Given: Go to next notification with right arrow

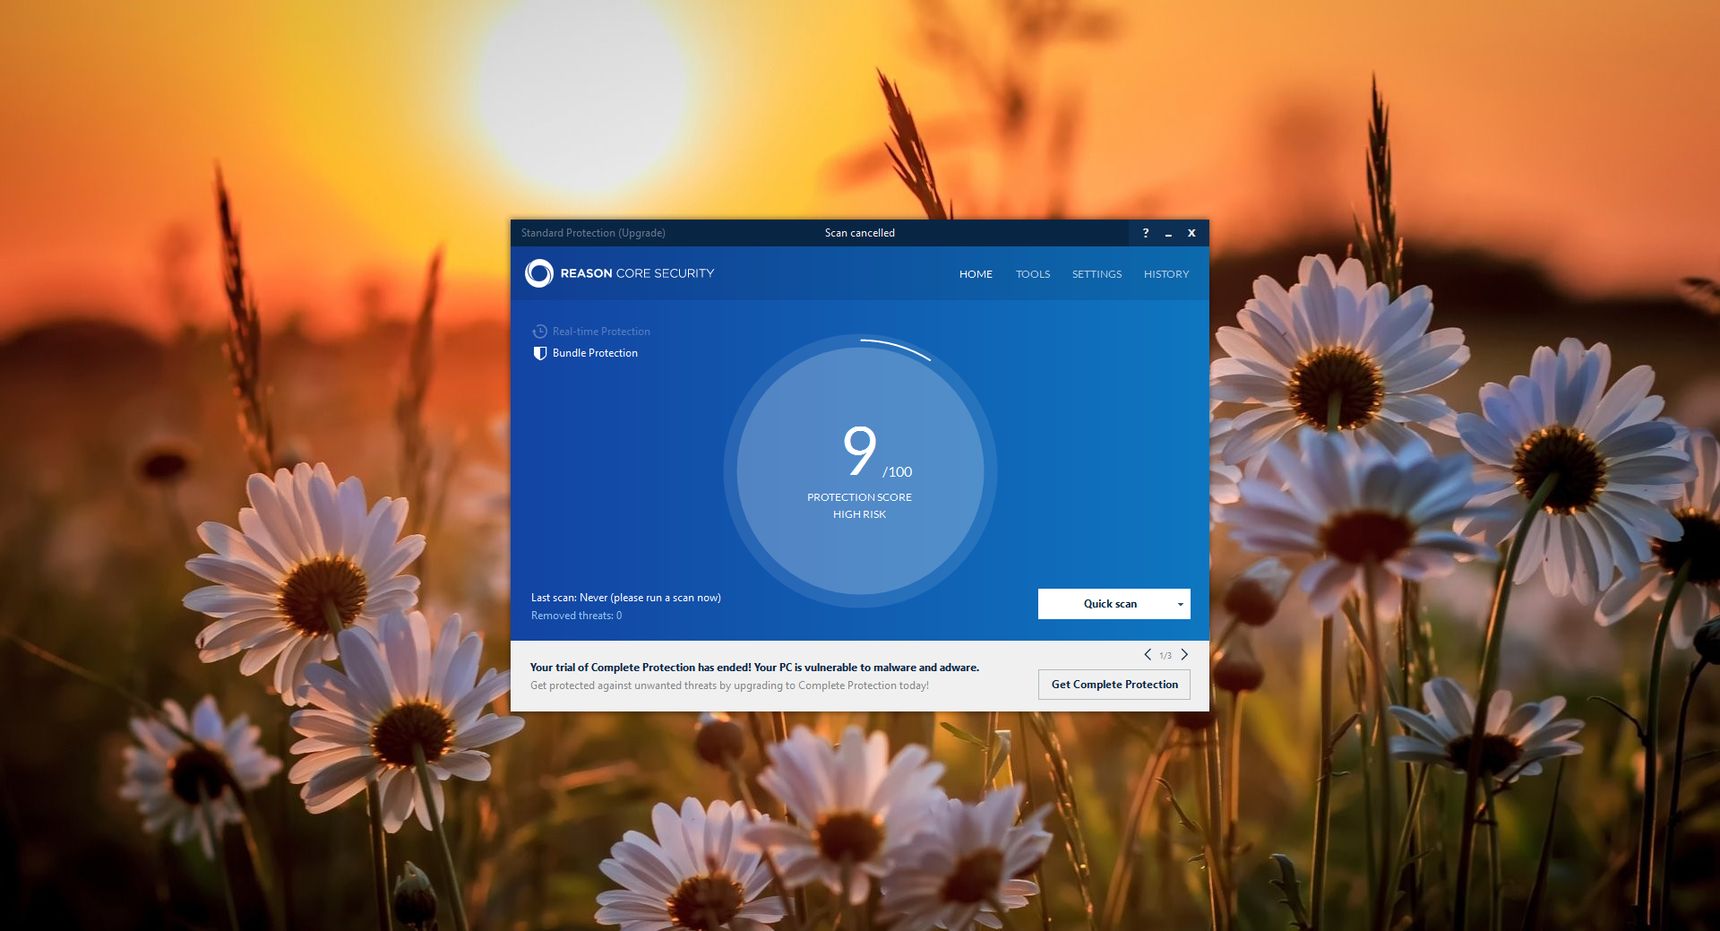Looking at the screenshot, I should pos(1185,655).
